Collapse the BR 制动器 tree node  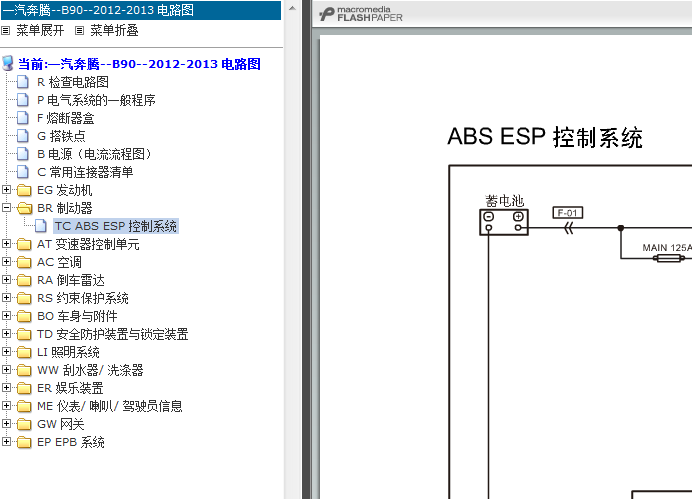click(6, 207)
